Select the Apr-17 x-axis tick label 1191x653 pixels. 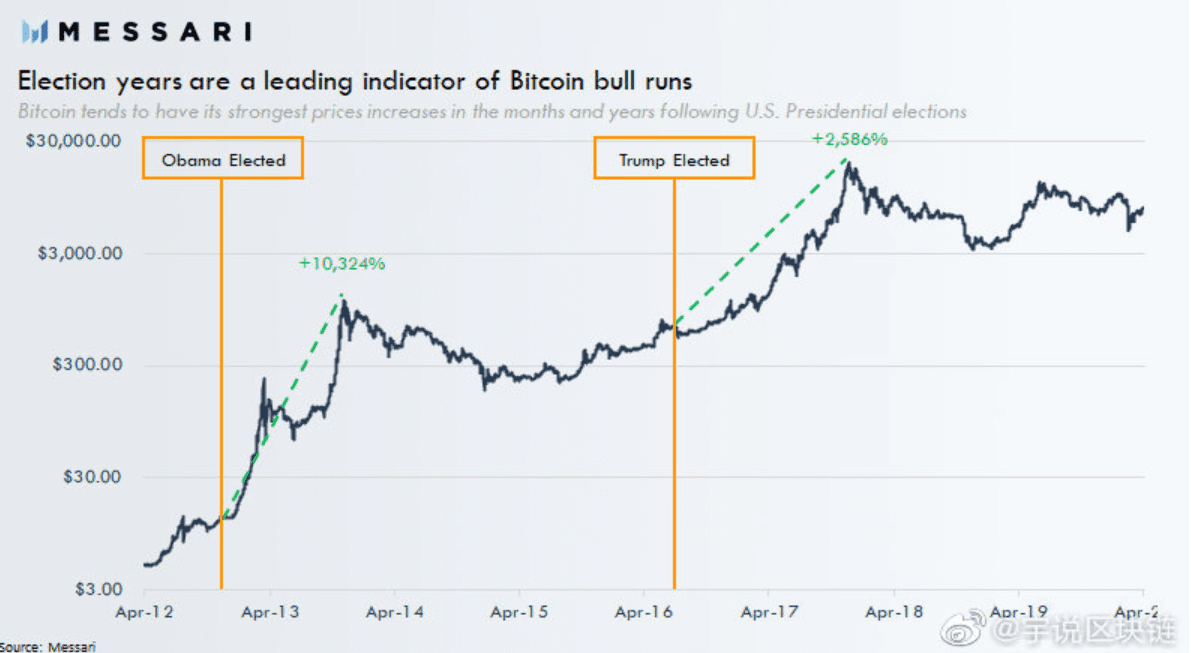tap(769, 612)
